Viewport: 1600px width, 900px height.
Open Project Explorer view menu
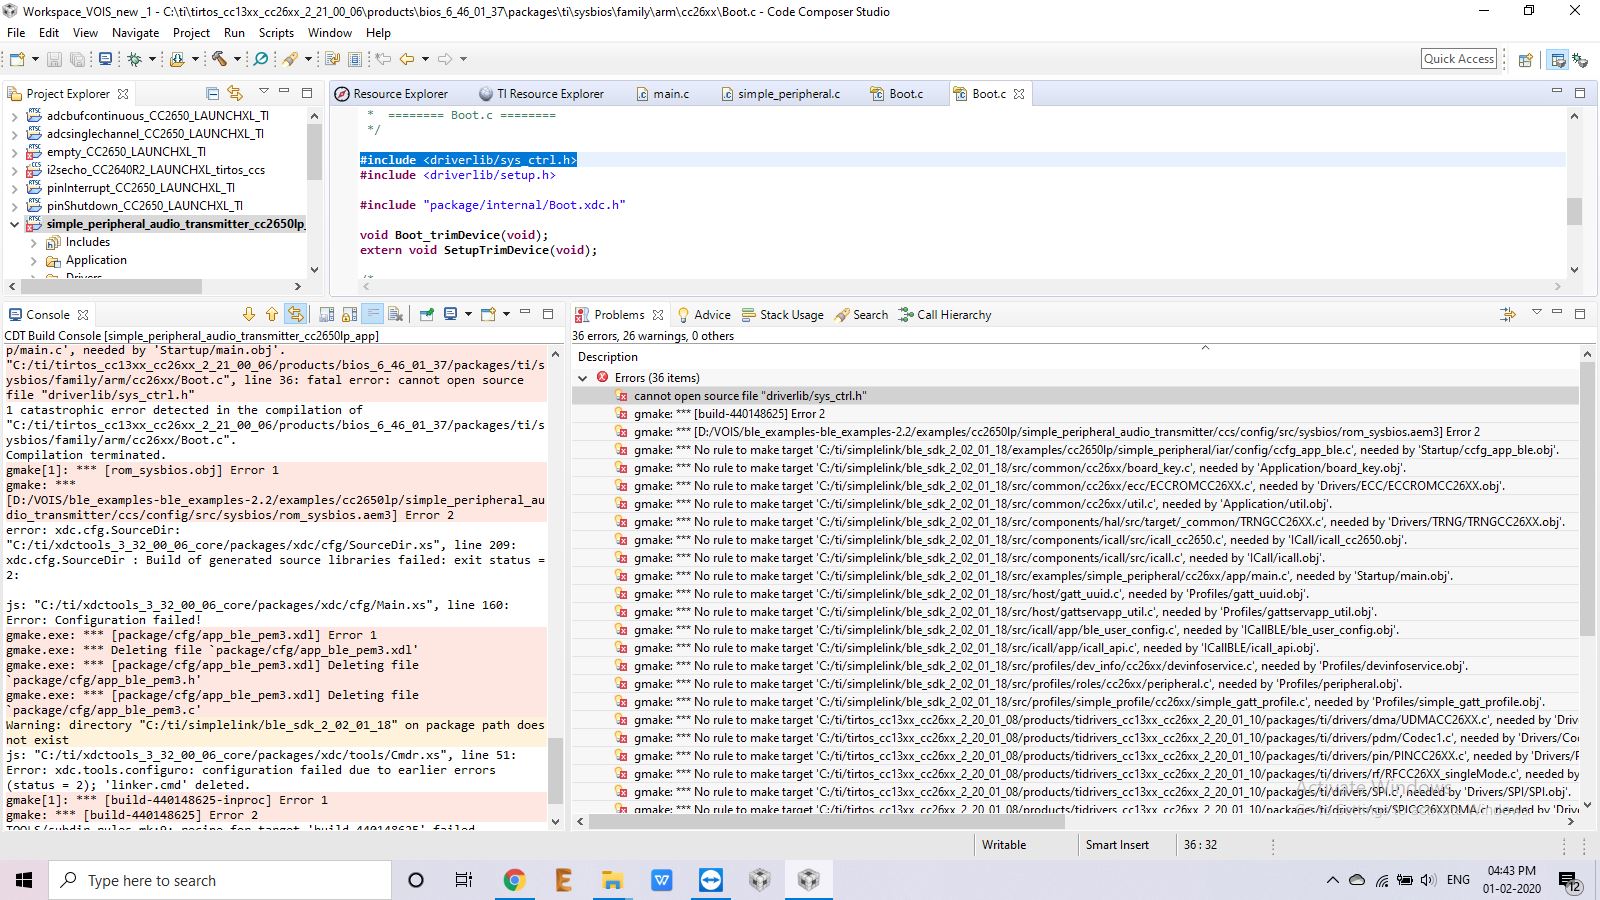[264, 92]
